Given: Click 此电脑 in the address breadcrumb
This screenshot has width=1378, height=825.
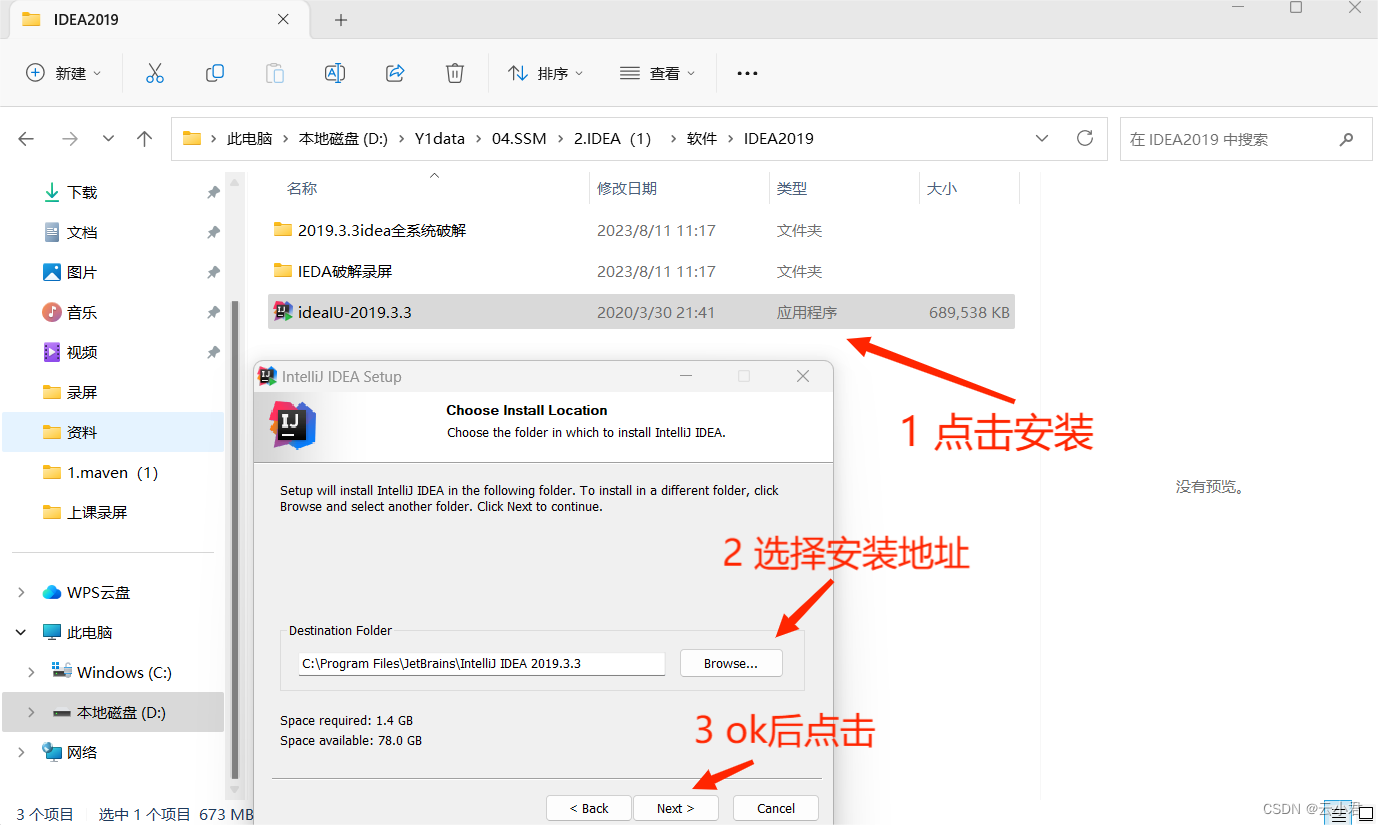Looking at the screenshot, I should click(250, 139).
